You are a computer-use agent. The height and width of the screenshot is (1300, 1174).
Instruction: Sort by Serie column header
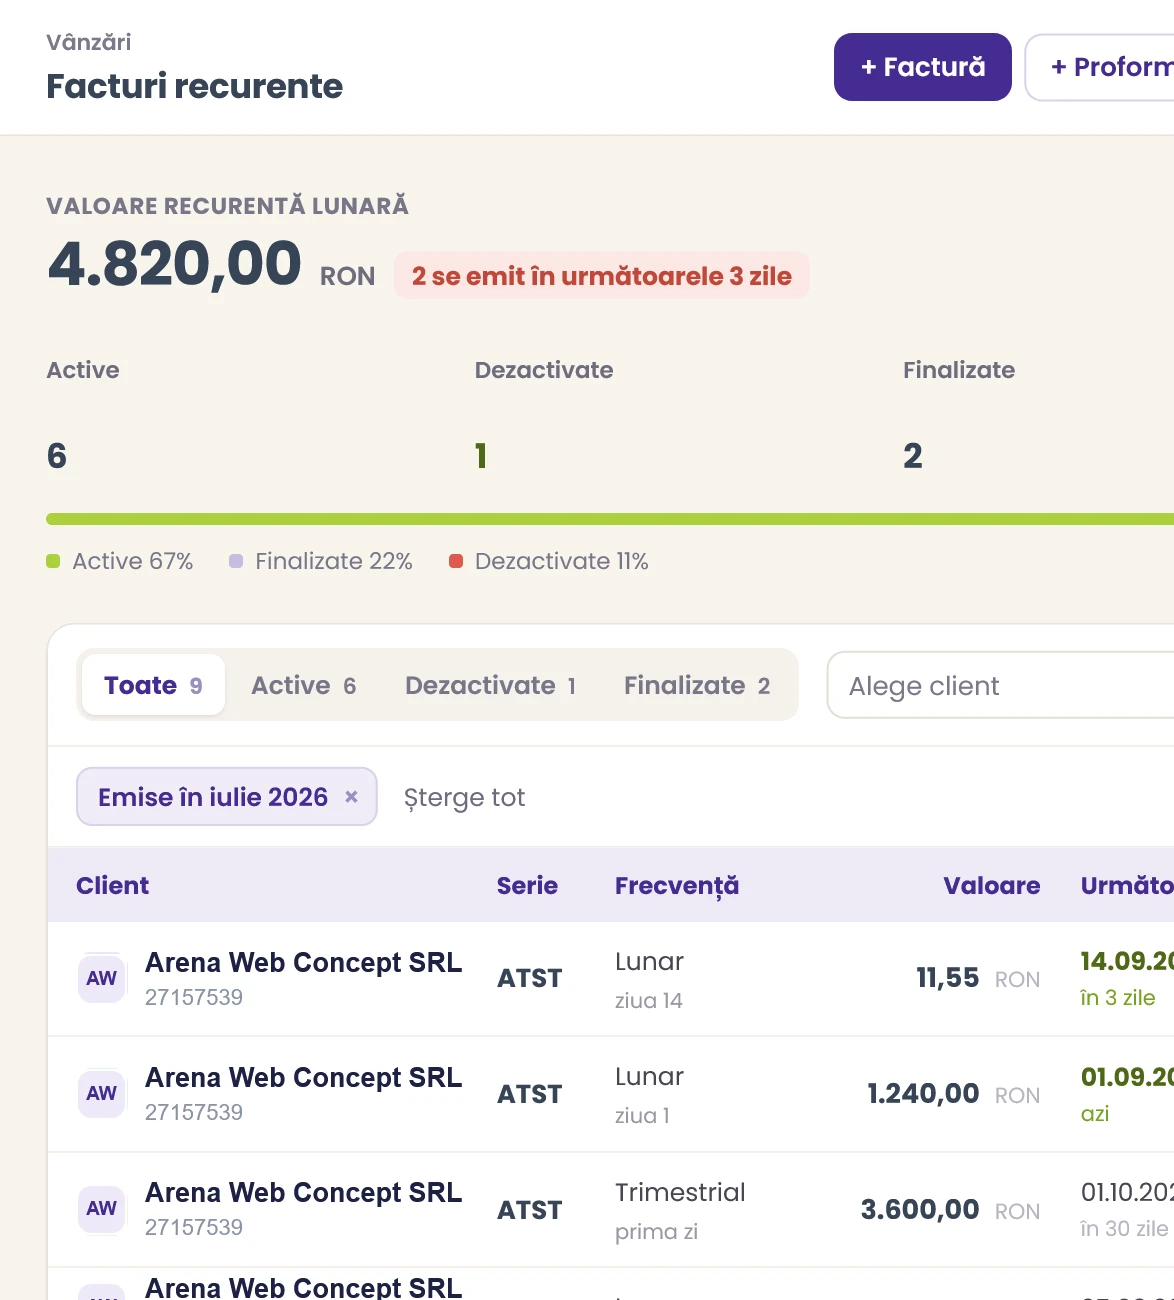[527, 885]
